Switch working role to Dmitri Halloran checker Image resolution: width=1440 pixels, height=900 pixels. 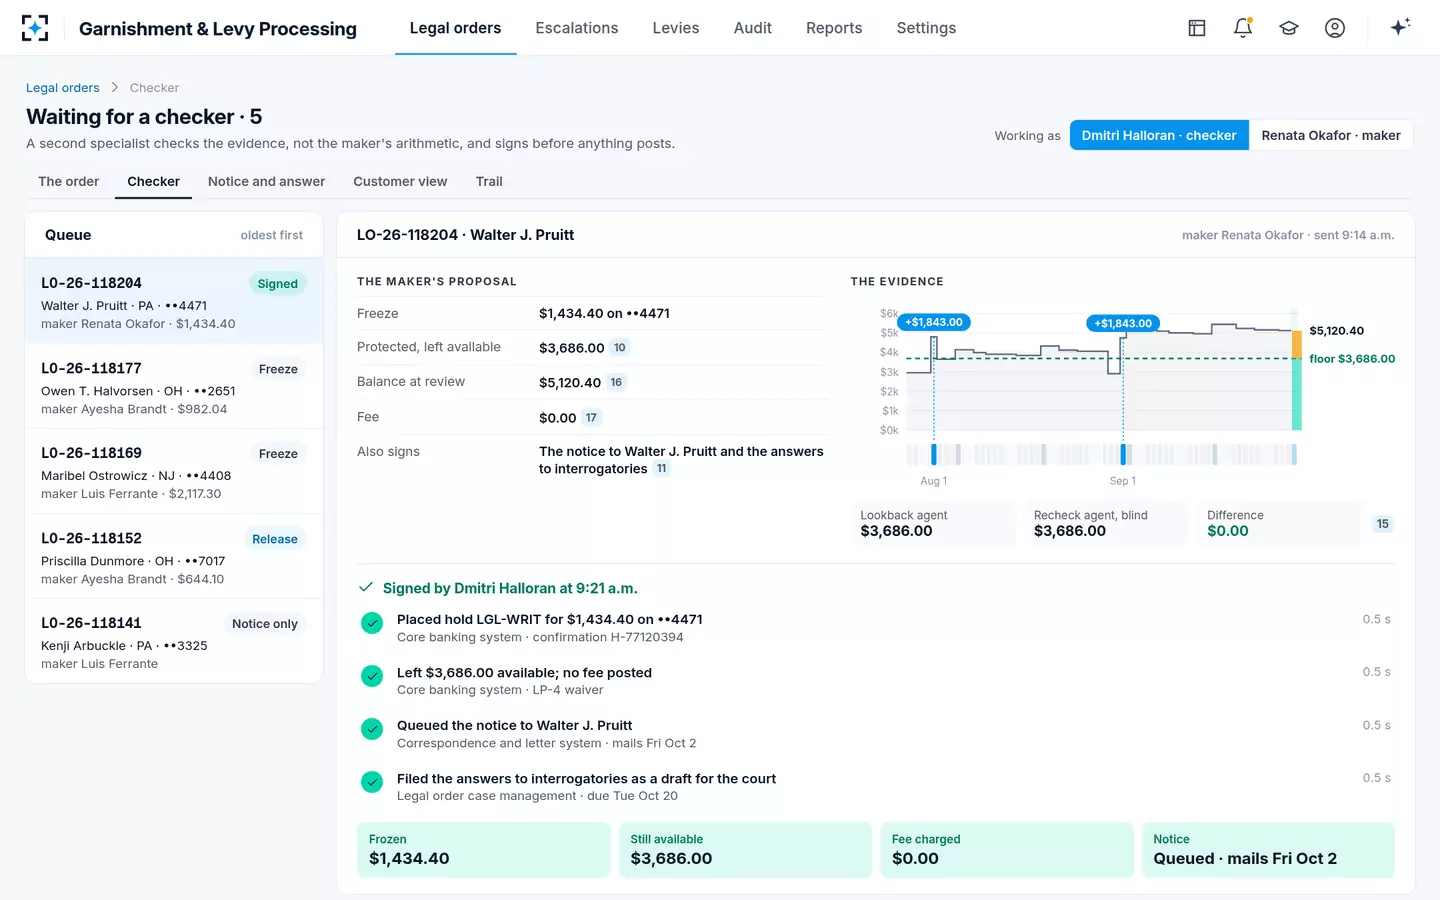click(x=1159, y=135)
